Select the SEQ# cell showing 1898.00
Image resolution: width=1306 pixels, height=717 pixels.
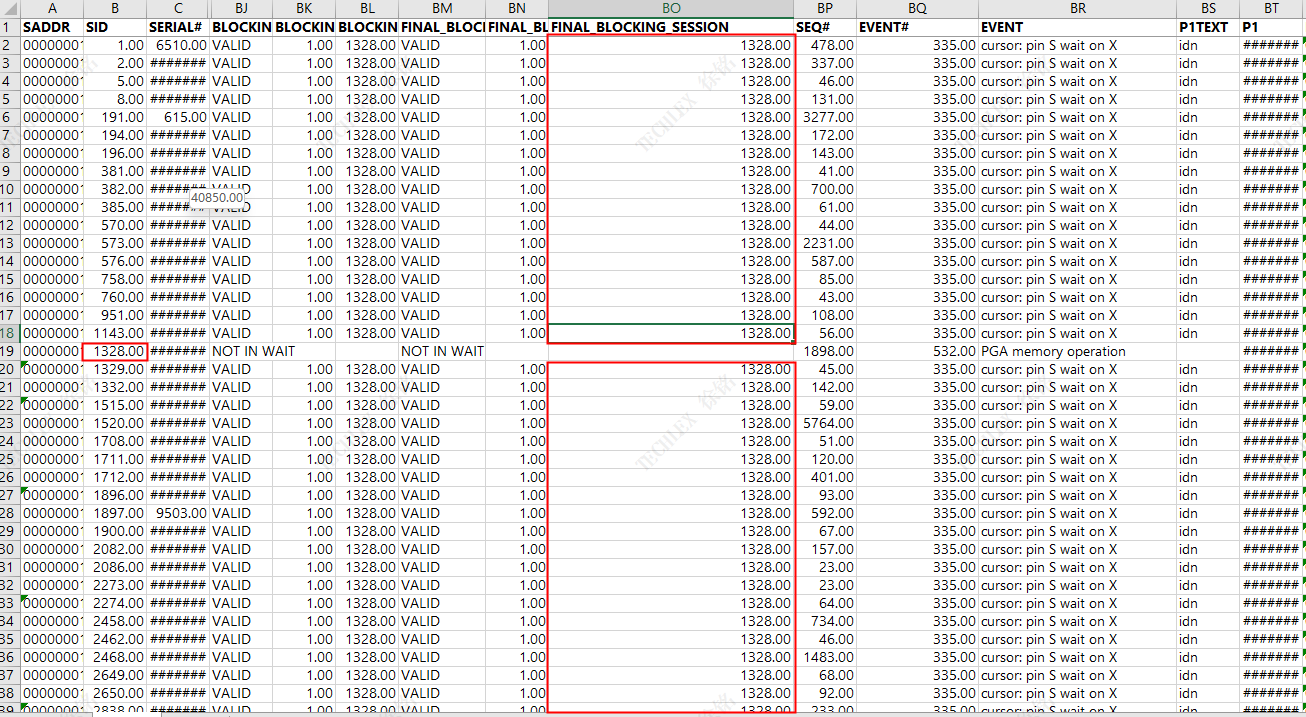click(x=825, y=351)
